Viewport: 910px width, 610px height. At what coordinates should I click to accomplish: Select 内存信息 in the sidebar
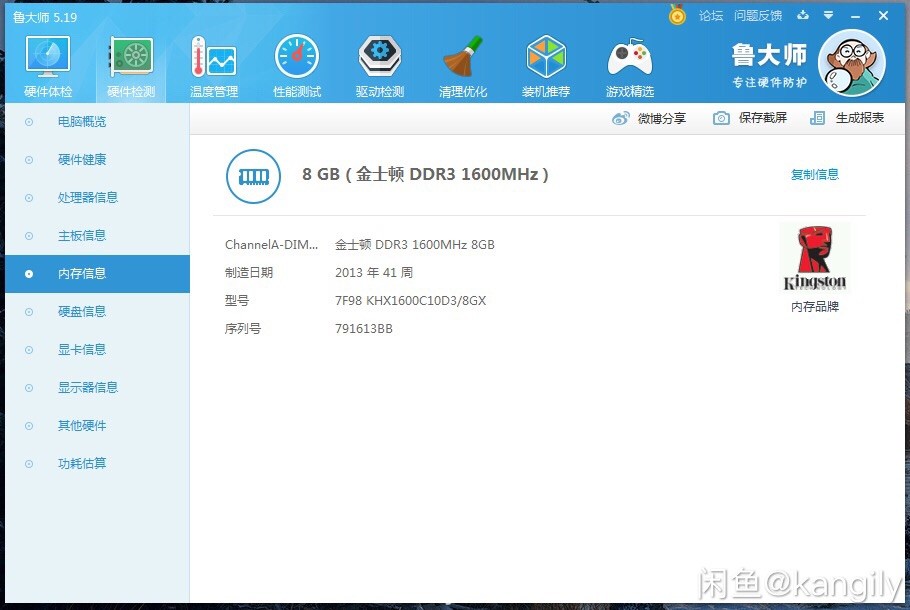(x=98, y=274)
